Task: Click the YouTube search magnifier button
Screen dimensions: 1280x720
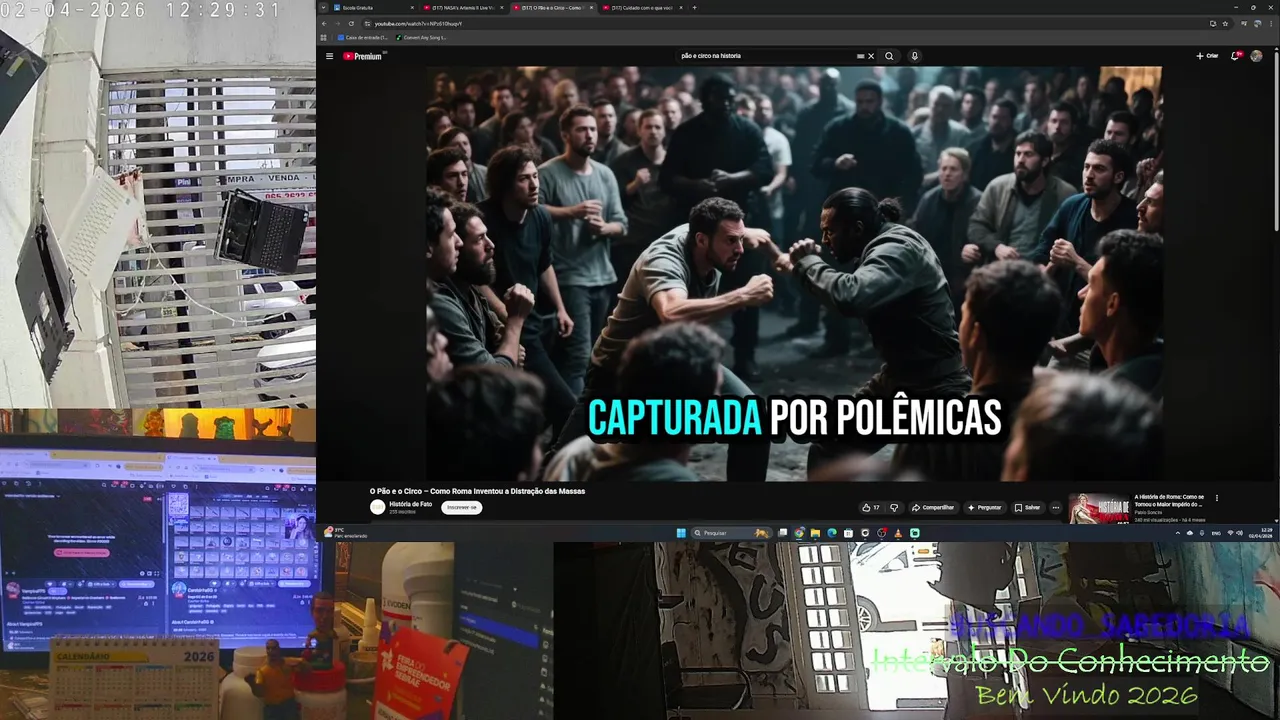Action: pos(889,56)
